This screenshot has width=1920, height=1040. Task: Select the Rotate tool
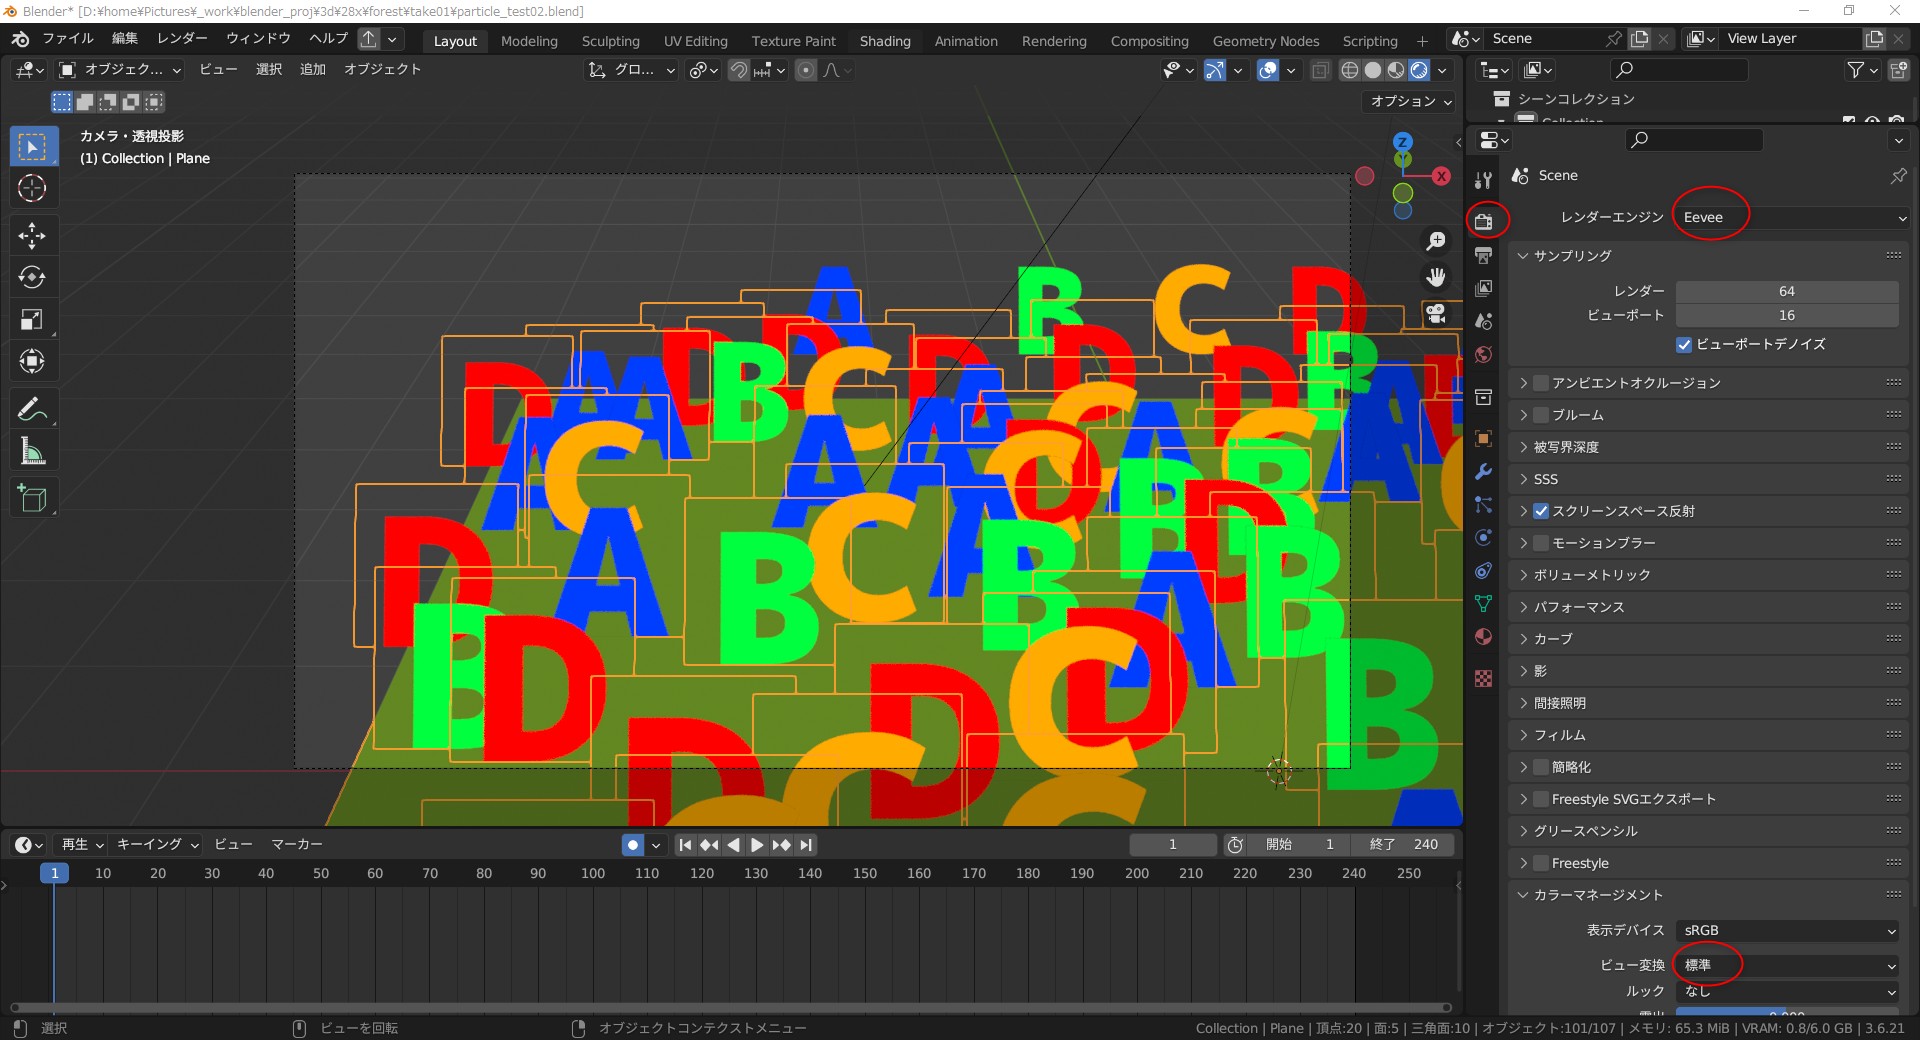coord(33,277)
